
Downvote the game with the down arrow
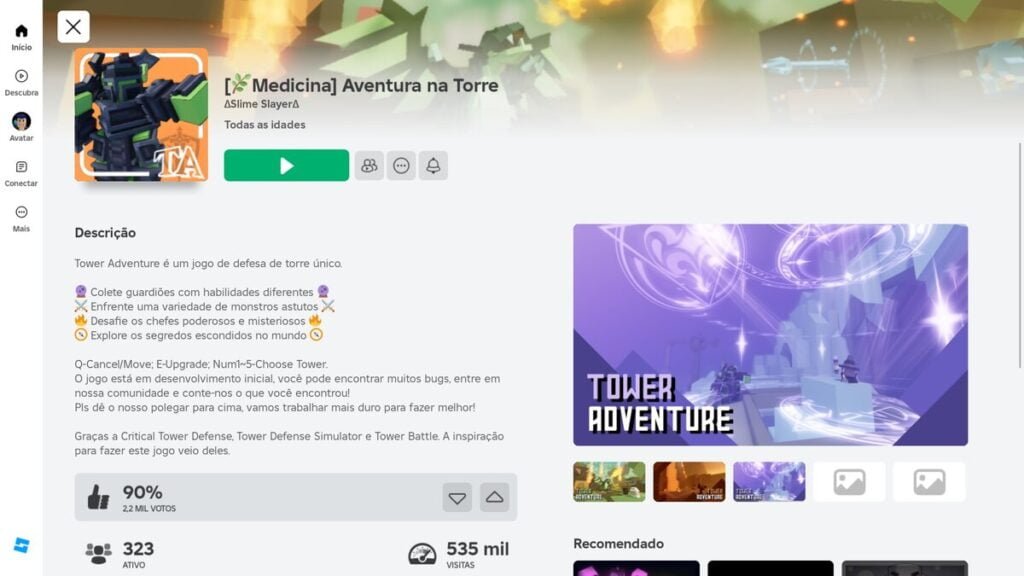[457, 498]
